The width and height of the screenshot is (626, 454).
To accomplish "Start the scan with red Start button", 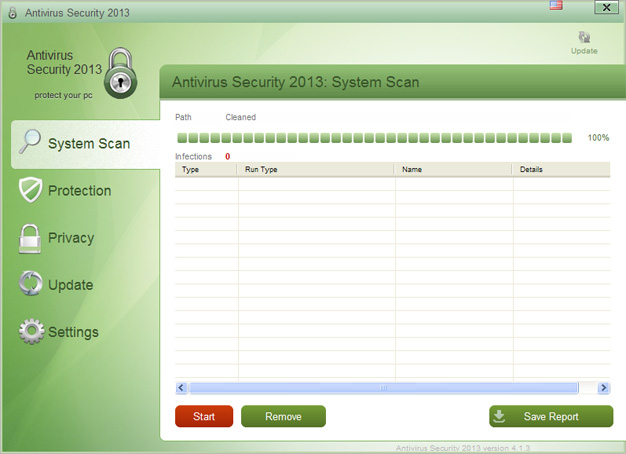I will click(x=204, y=416).
